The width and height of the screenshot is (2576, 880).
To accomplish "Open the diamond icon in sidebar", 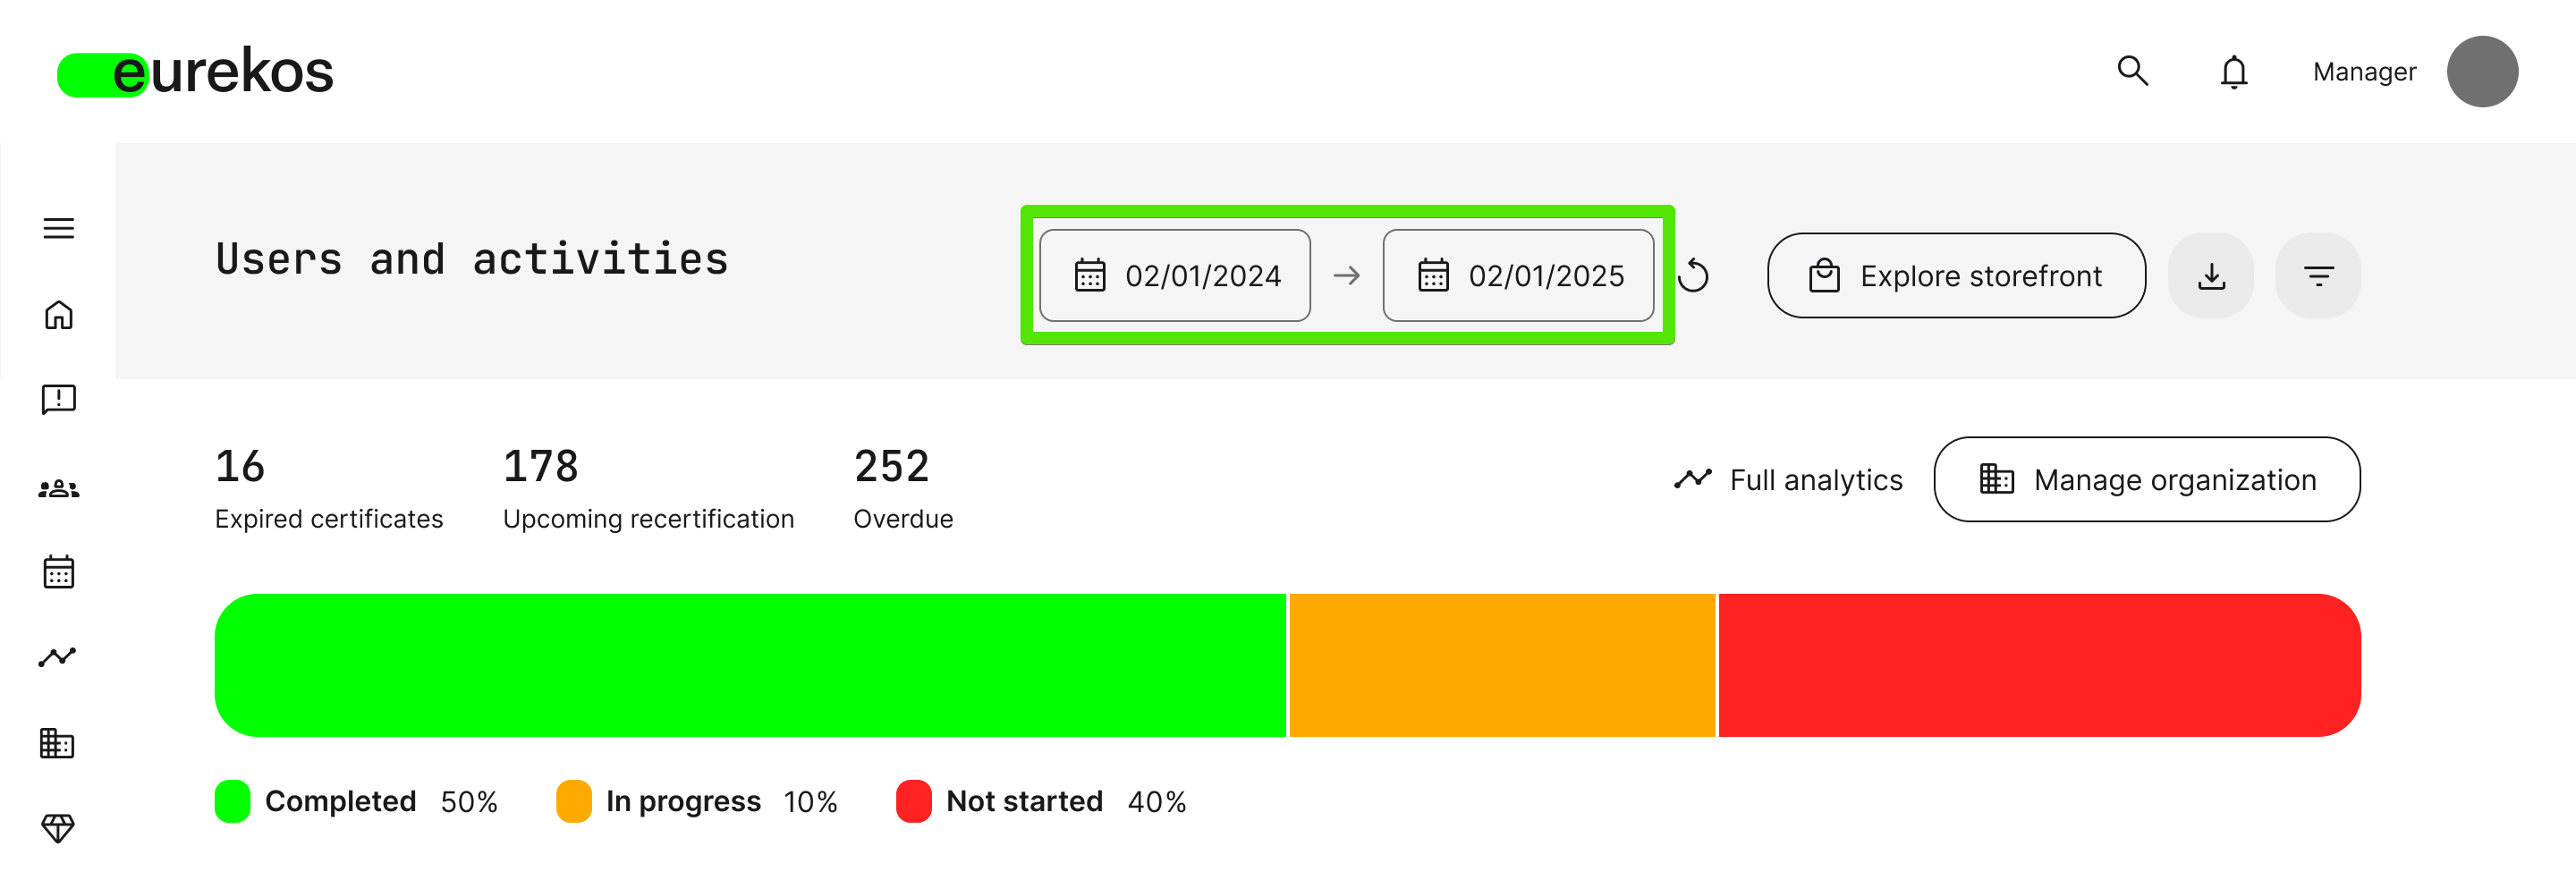I will click(58, 828).
